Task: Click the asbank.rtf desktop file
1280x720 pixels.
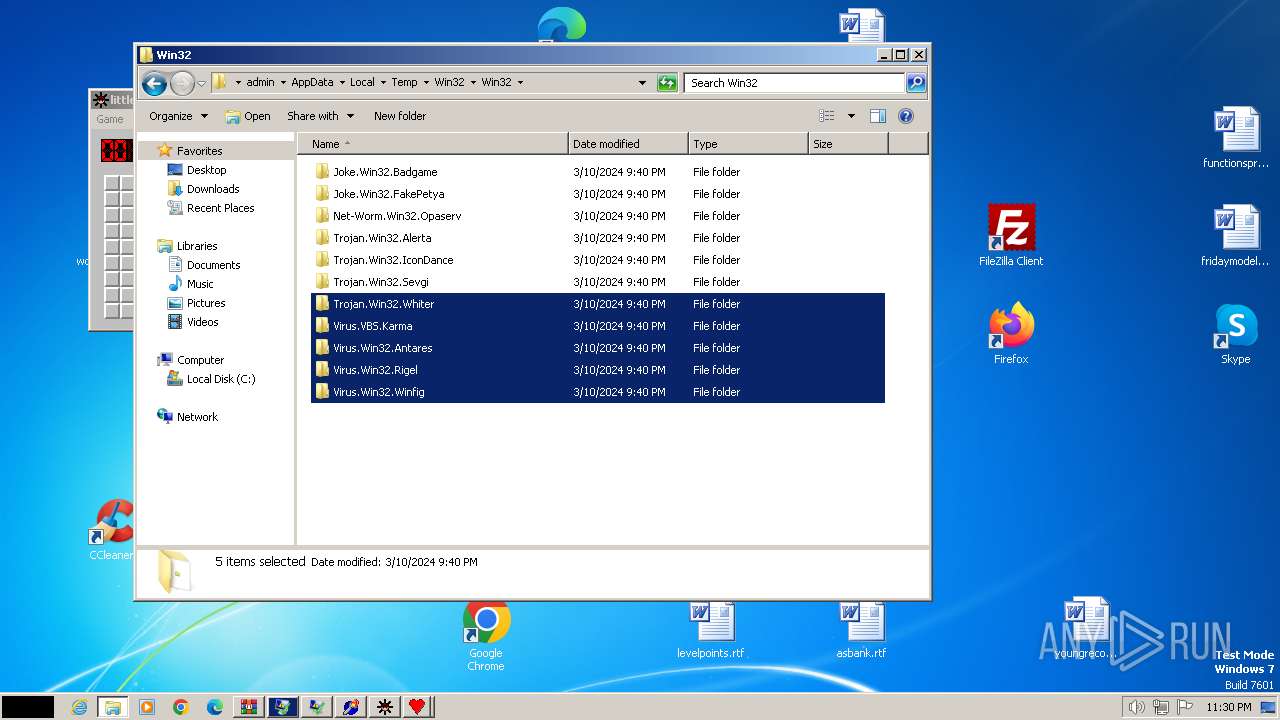Action: [861, 629]
